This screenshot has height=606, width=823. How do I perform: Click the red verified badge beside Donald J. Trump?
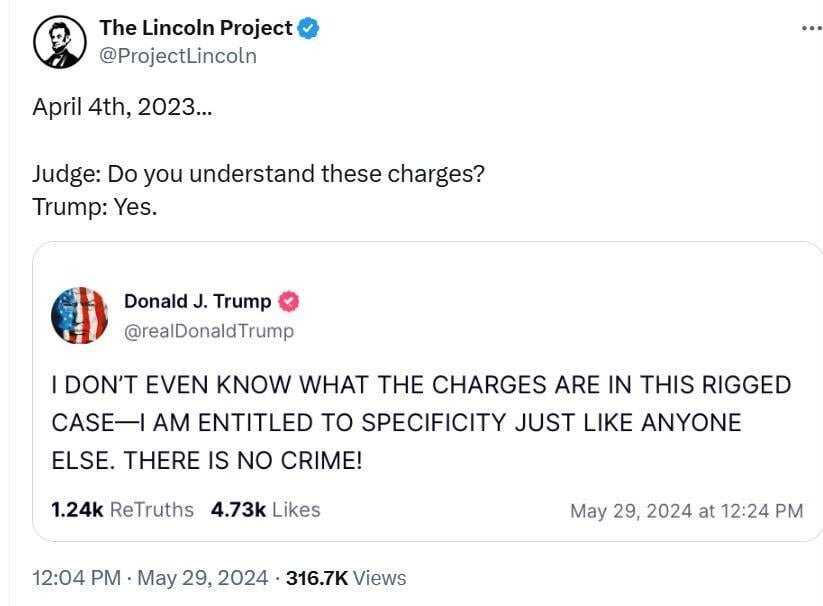288,302
